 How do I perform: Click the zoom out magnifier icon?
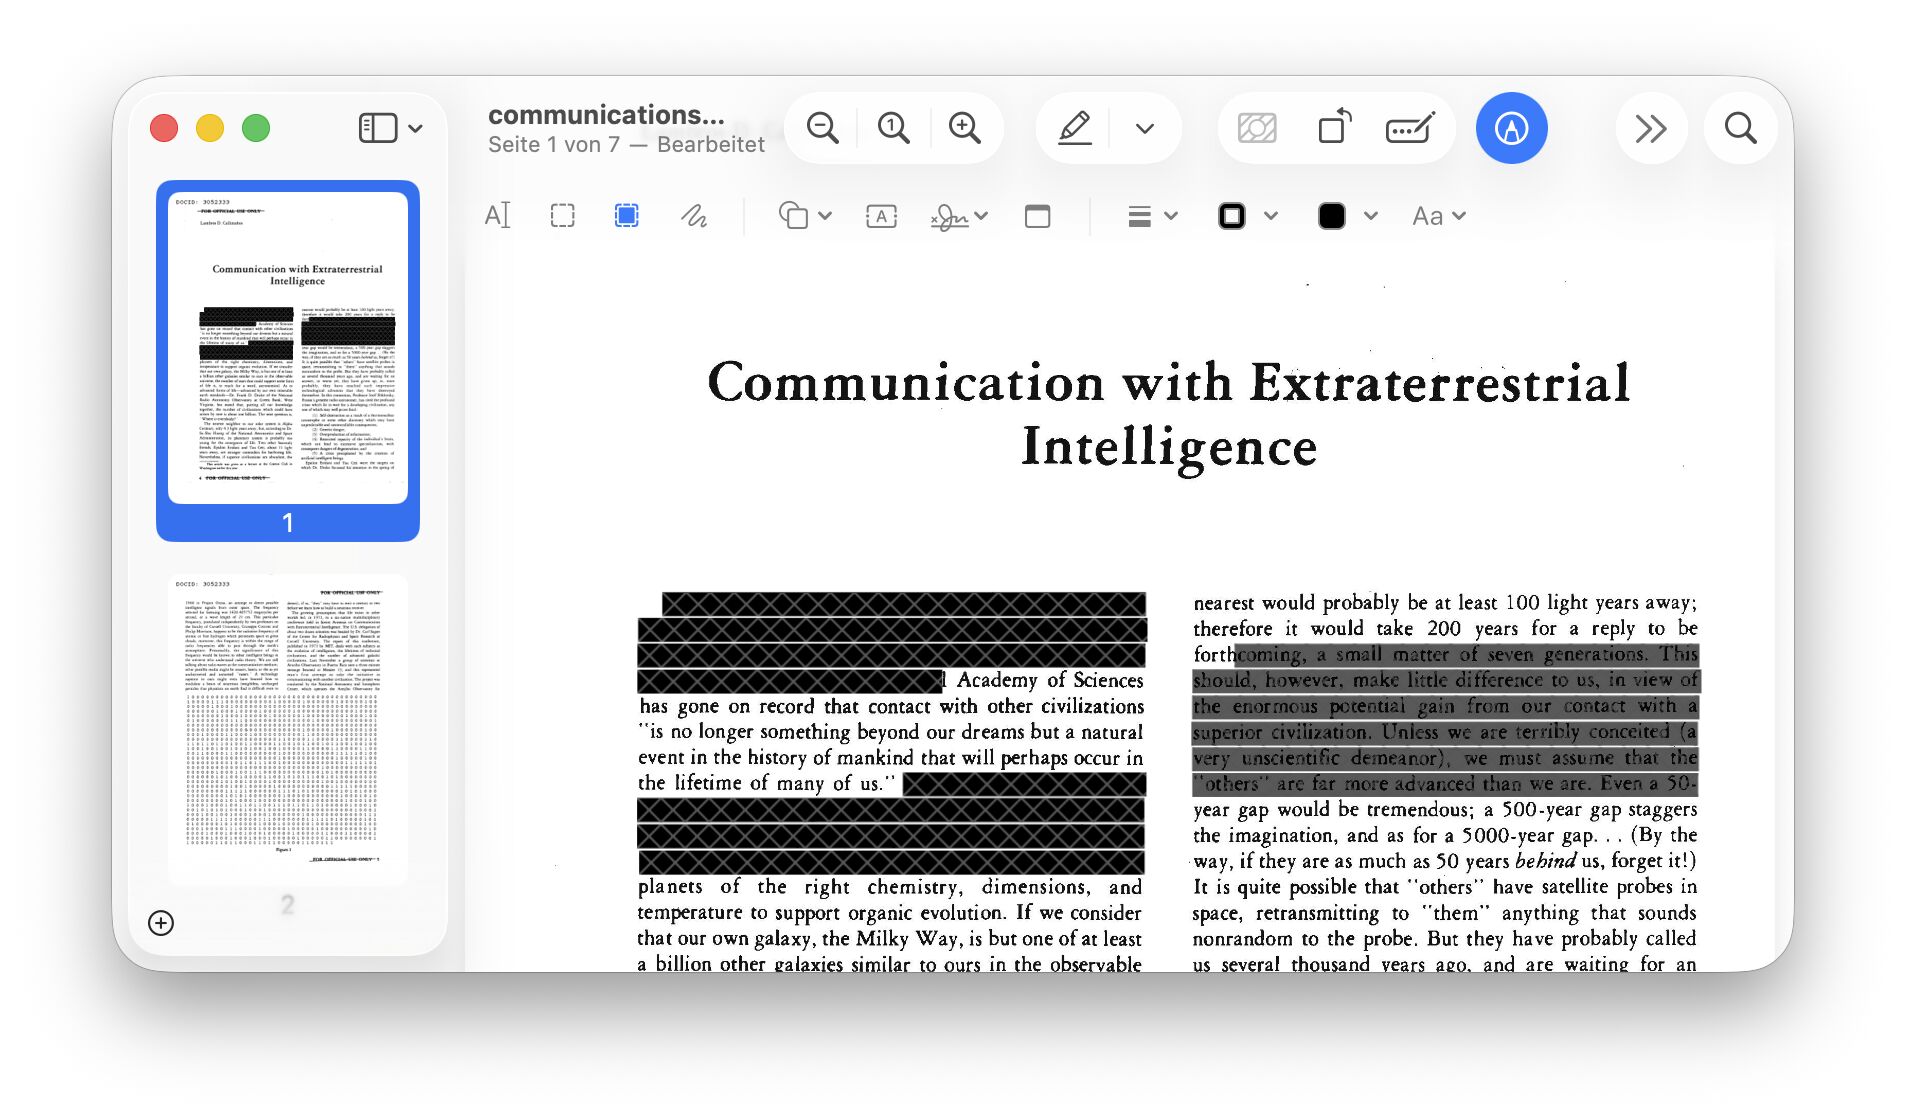[x=822, y=128]
